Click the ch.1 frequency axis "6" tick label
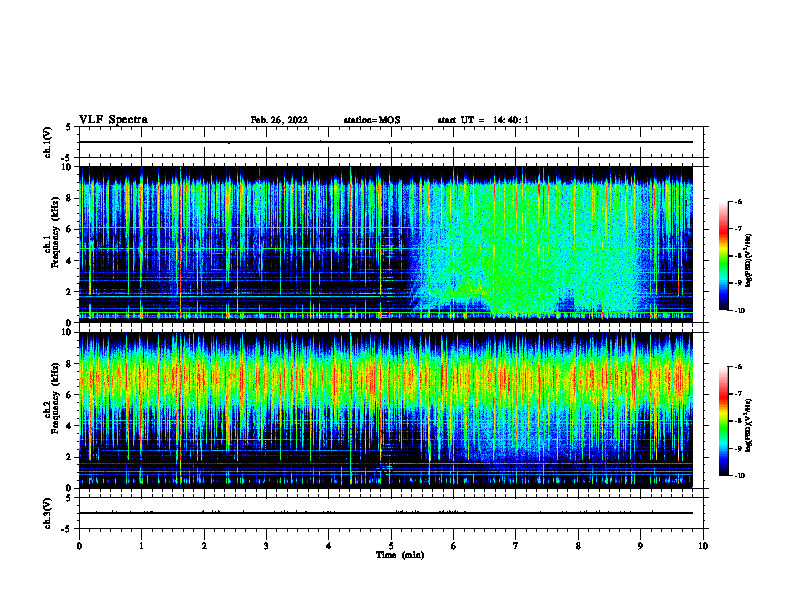This screenshot has width=792, height=612. click(69, 229)
